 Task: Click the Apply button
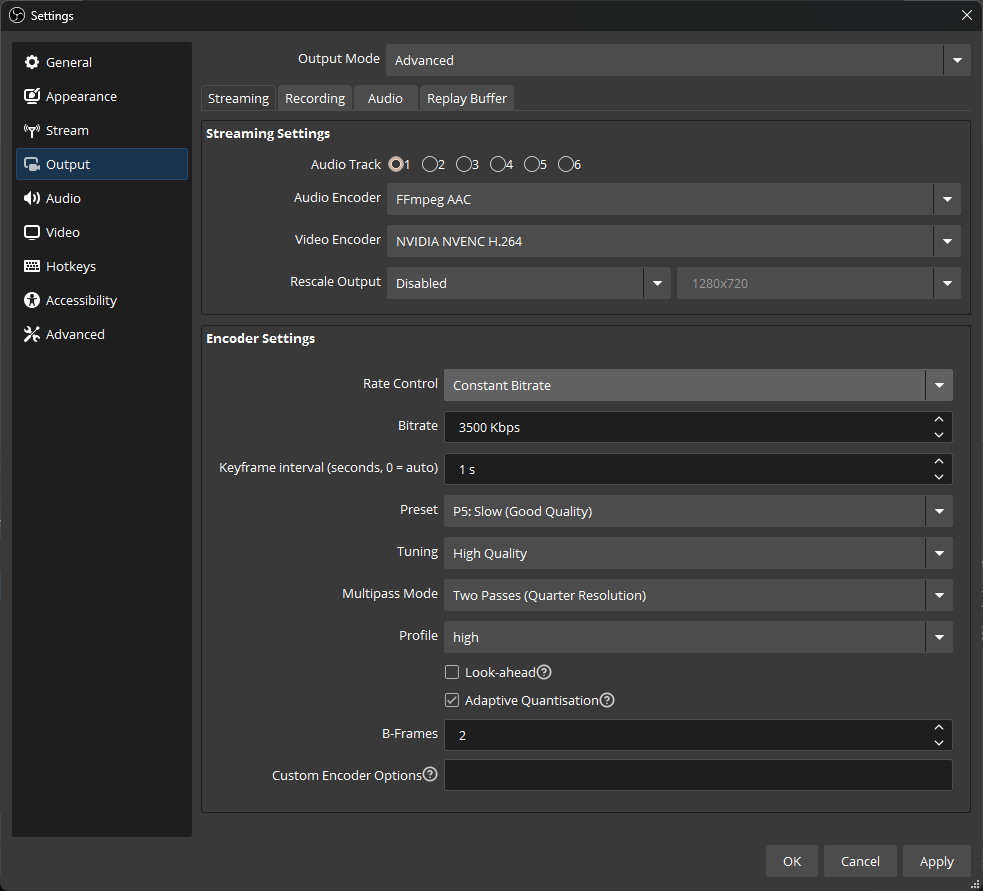coord(937,861)
